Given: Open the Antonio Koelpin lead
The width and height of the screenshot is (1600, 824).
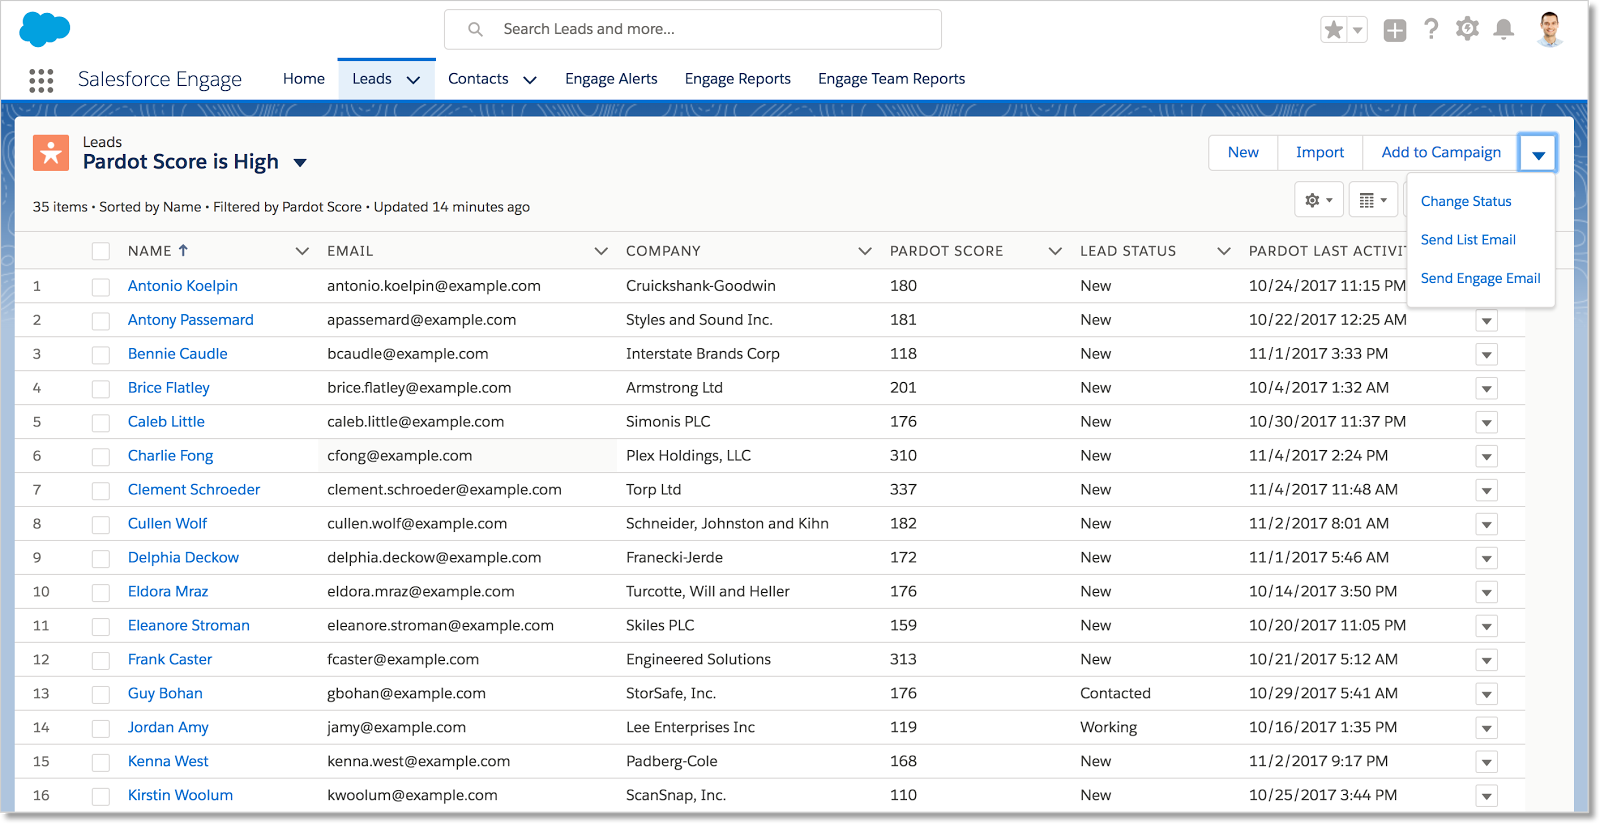Looking at the screenshot, I should 183,286.
